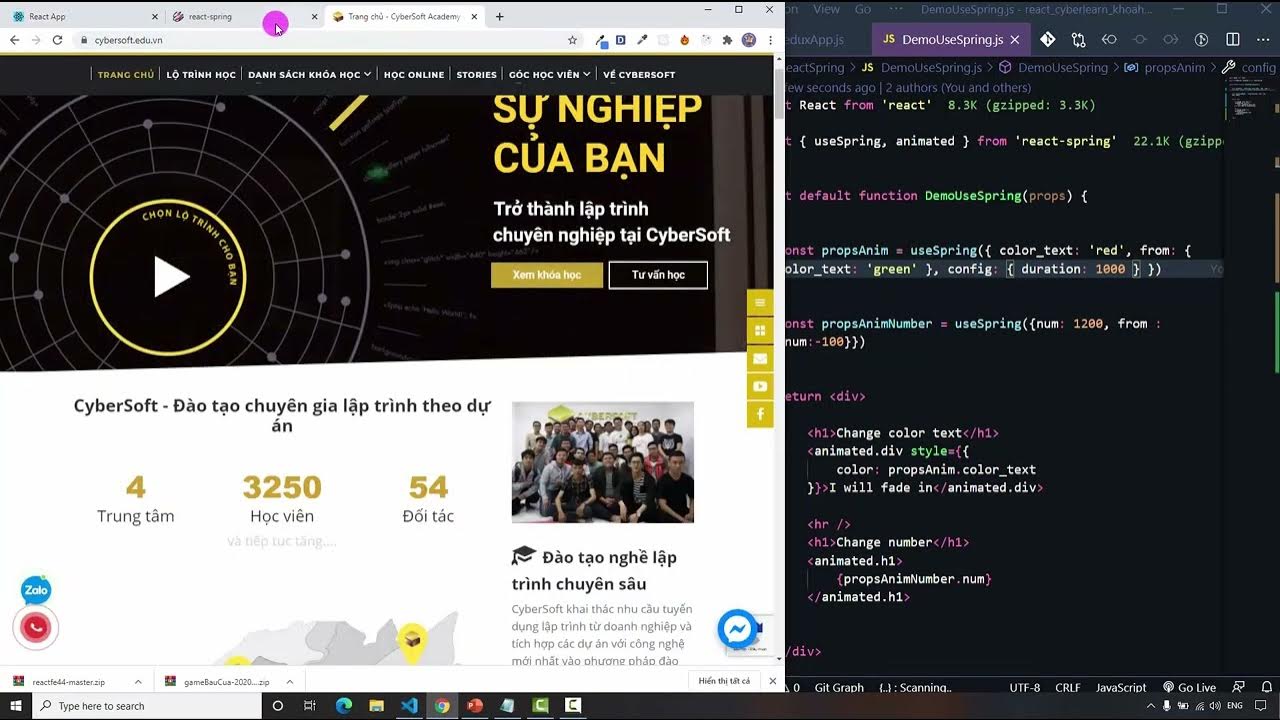This screenshot has width=1280, height=720.
Task: Open new Chrome tab with plus button
Action: 500,16
